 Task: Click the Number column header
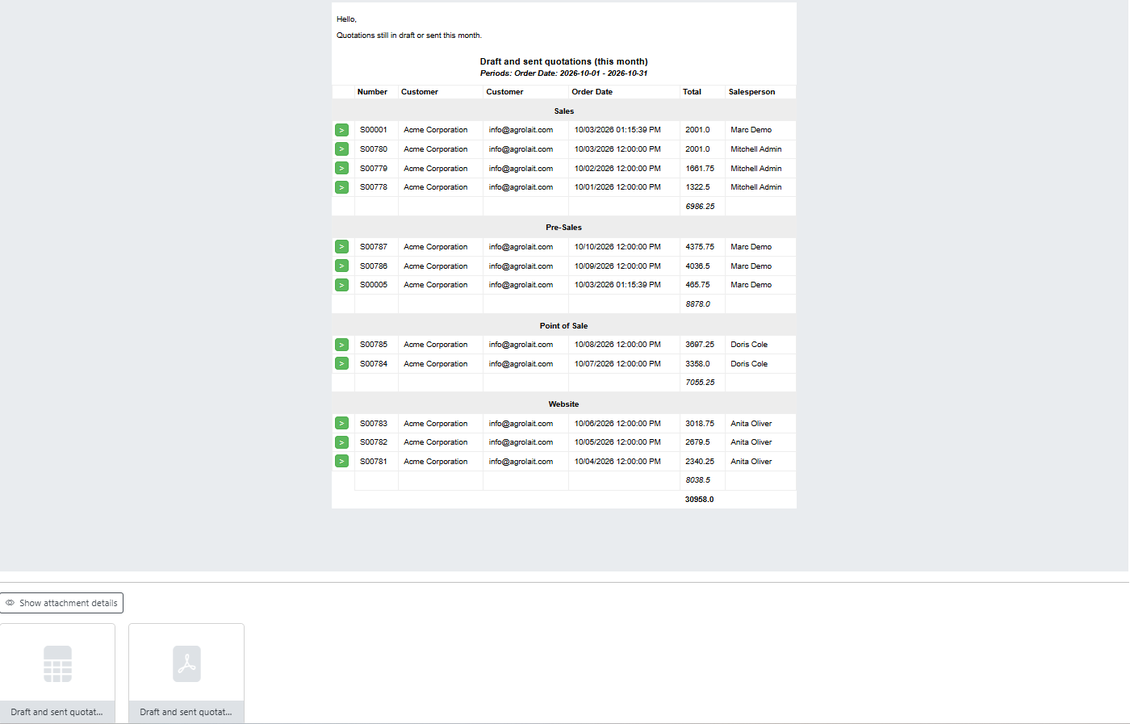(372, 92)
